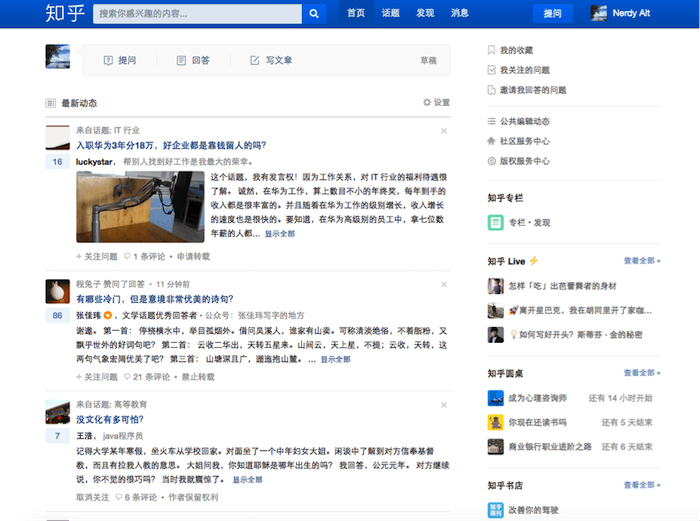Open the 消息 nav tab
This screenshot has height=521, width=700.
tap(459, 13)
